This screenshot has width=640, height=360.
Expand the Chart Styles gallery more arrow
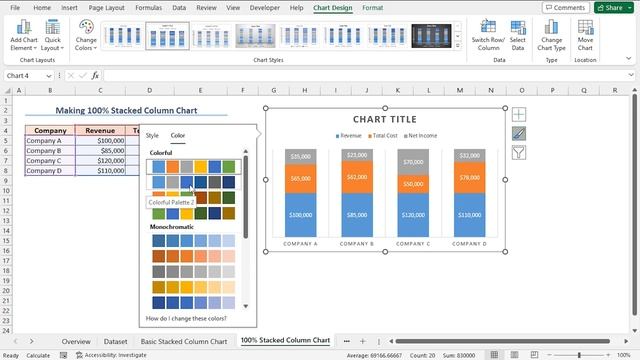pyautogui.click(x=458, y=46)
